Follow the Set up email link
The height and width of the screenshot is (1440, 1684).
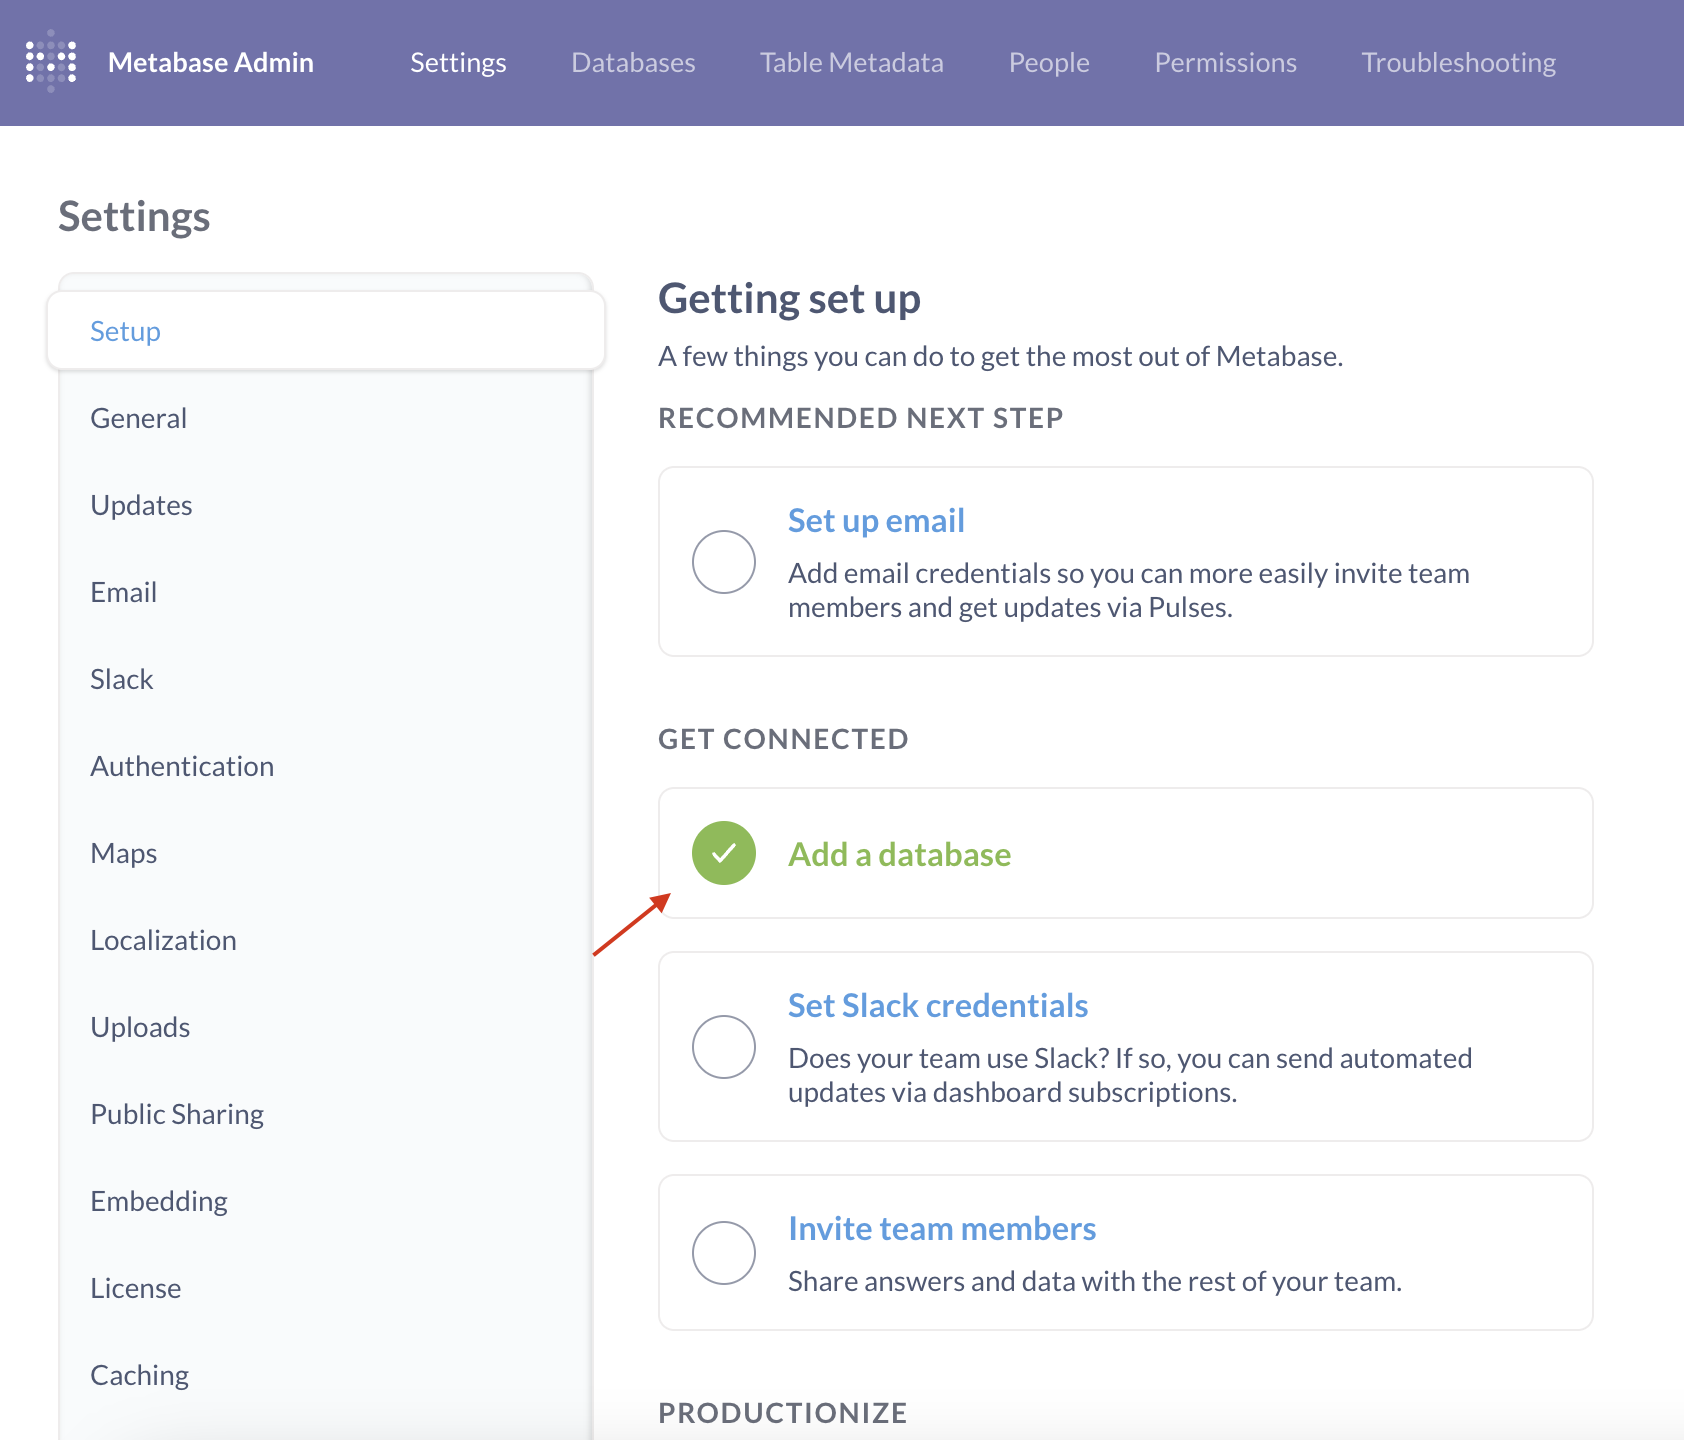876,520
